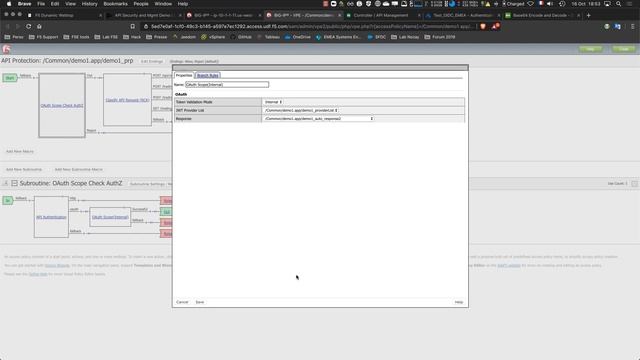
Task: Open a new browser tab
Action: (x=589, y=16)
